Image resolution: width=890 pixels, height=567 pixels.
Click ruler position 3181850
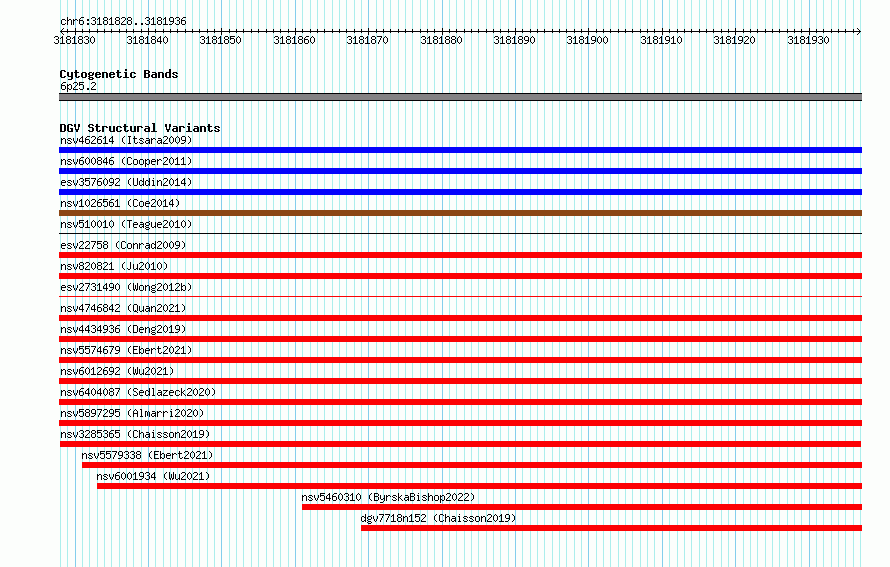pyautogui.click(x=221, y=40)
